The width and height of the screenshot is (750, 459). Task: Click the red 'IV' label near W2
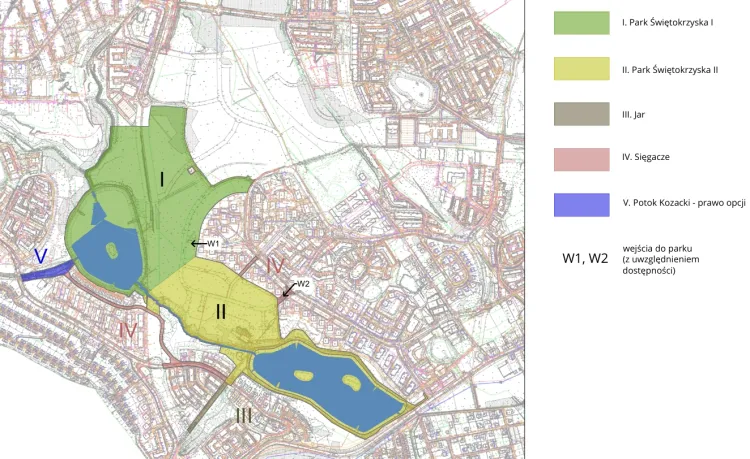point(275,266)
